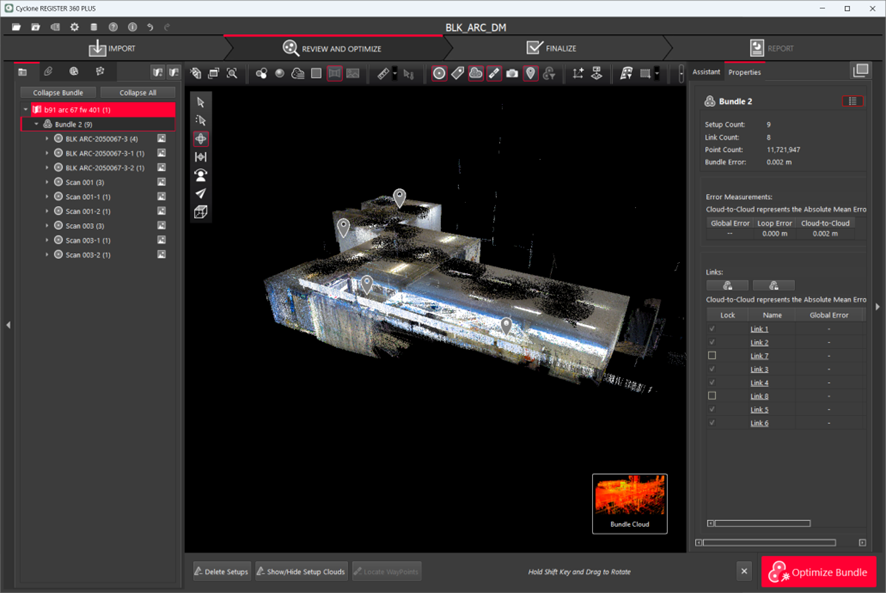Open the settings gear icon
The image size is (886, 593).
pos(74,27)
